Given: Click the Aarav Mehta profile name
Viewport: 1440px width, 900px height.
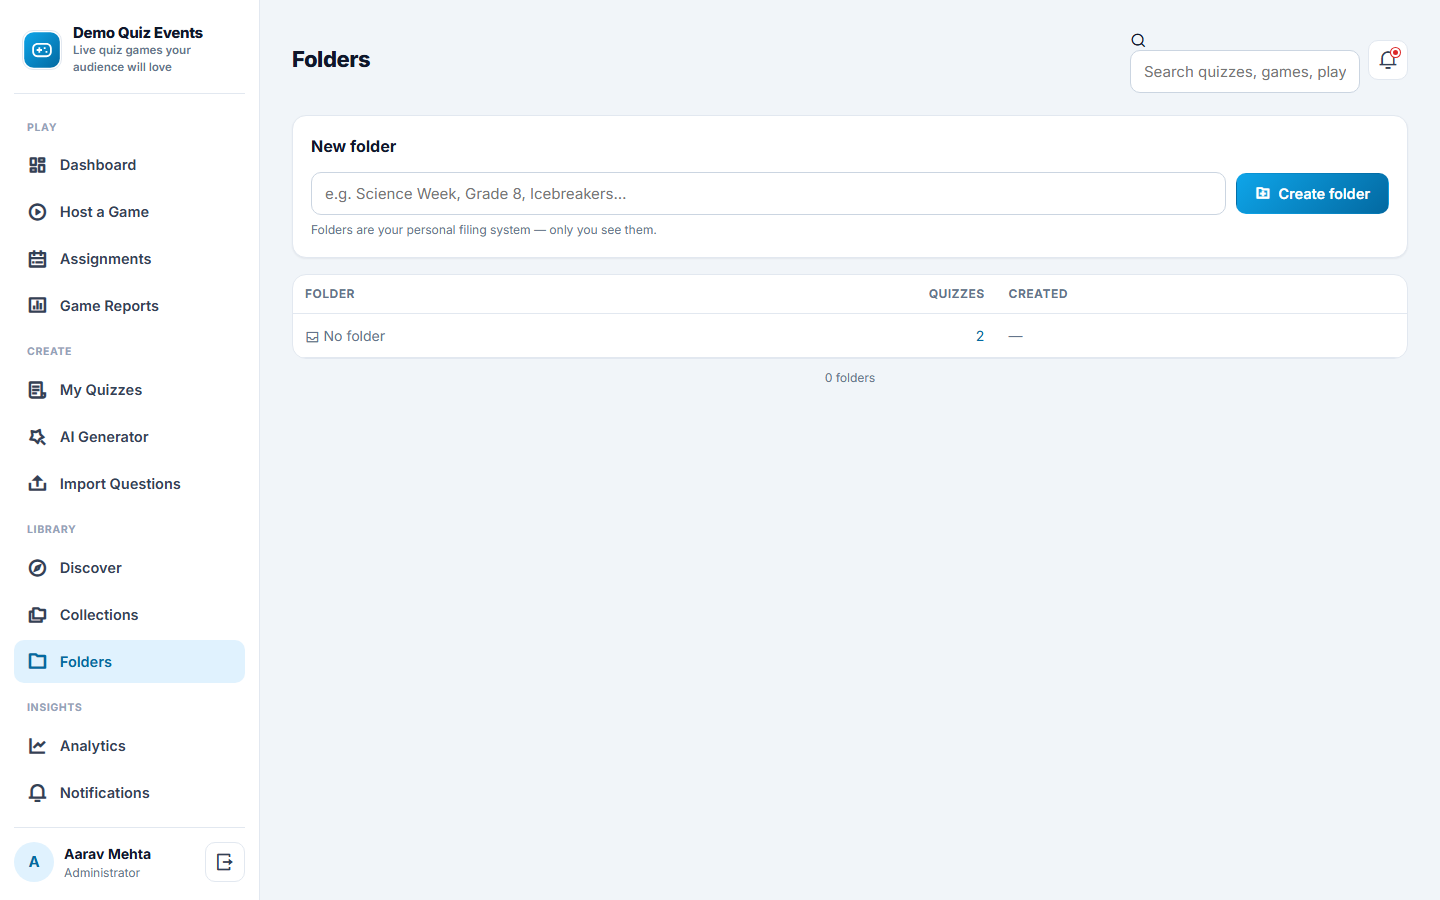Looking at the screenshot, I should [x=107, y=854].
